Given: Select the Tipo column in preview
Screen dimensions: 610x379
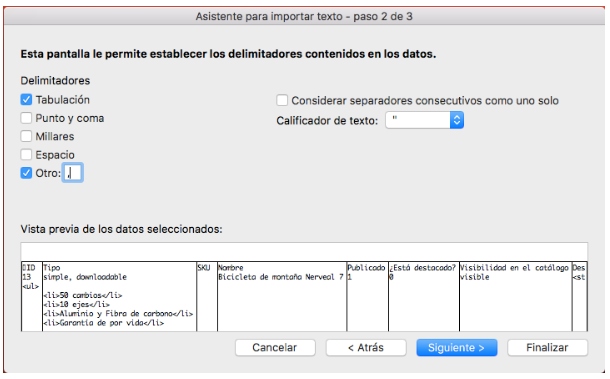Looking at the screenshot, I should [x=52, y=268].
